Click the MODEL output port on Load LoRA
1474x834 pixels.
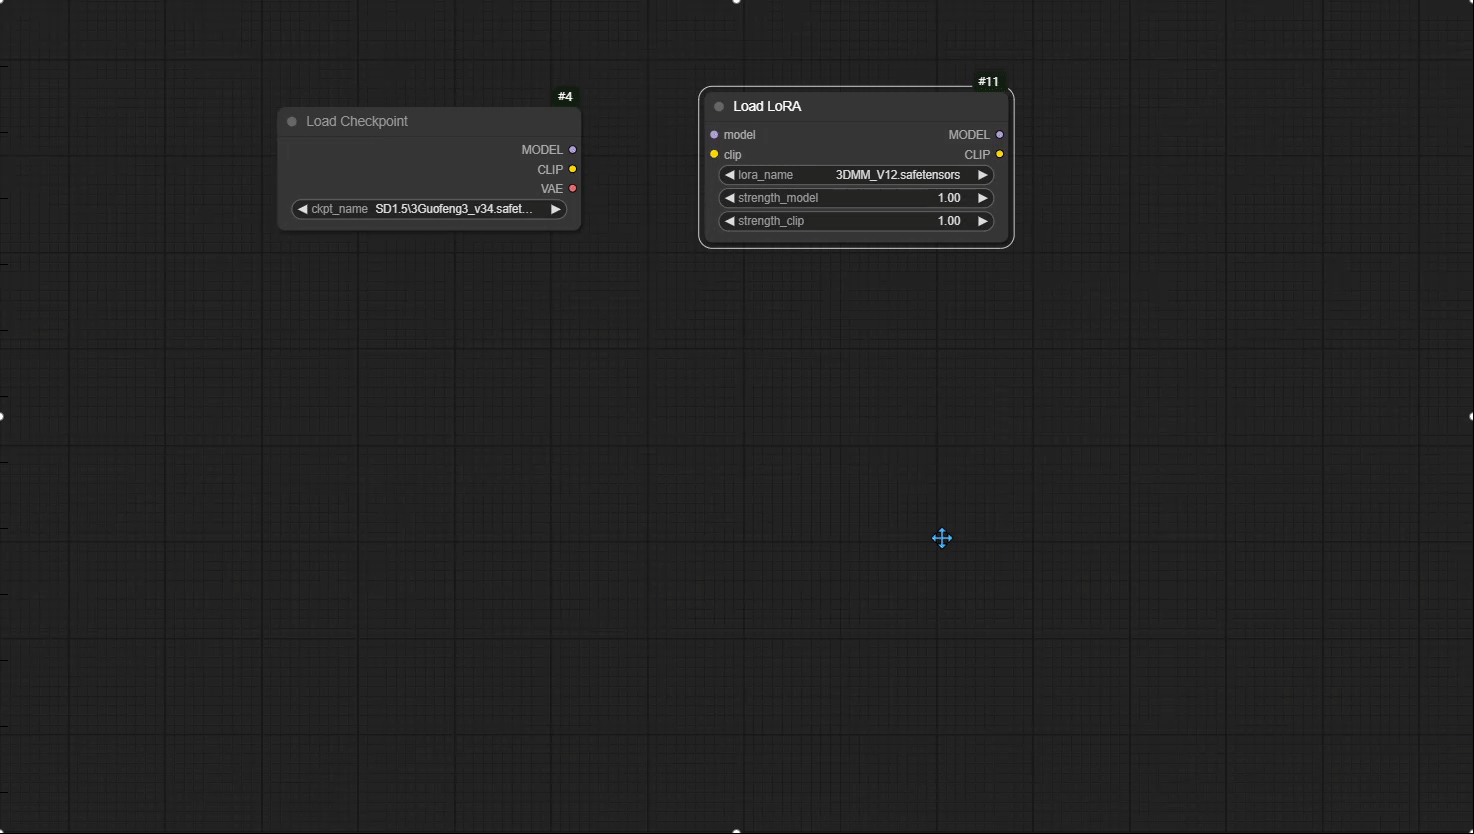(x=999, y=135)
